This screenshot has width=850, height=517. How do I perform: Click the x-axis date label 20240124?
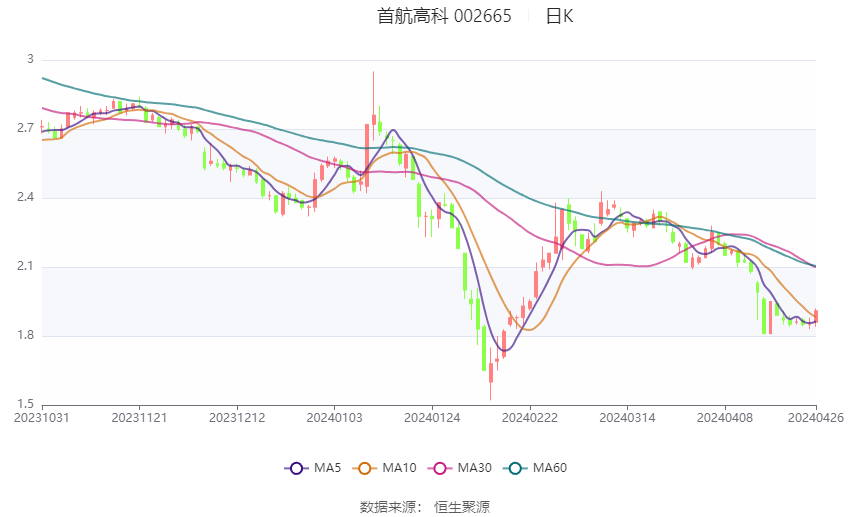[x=432, y=418]
